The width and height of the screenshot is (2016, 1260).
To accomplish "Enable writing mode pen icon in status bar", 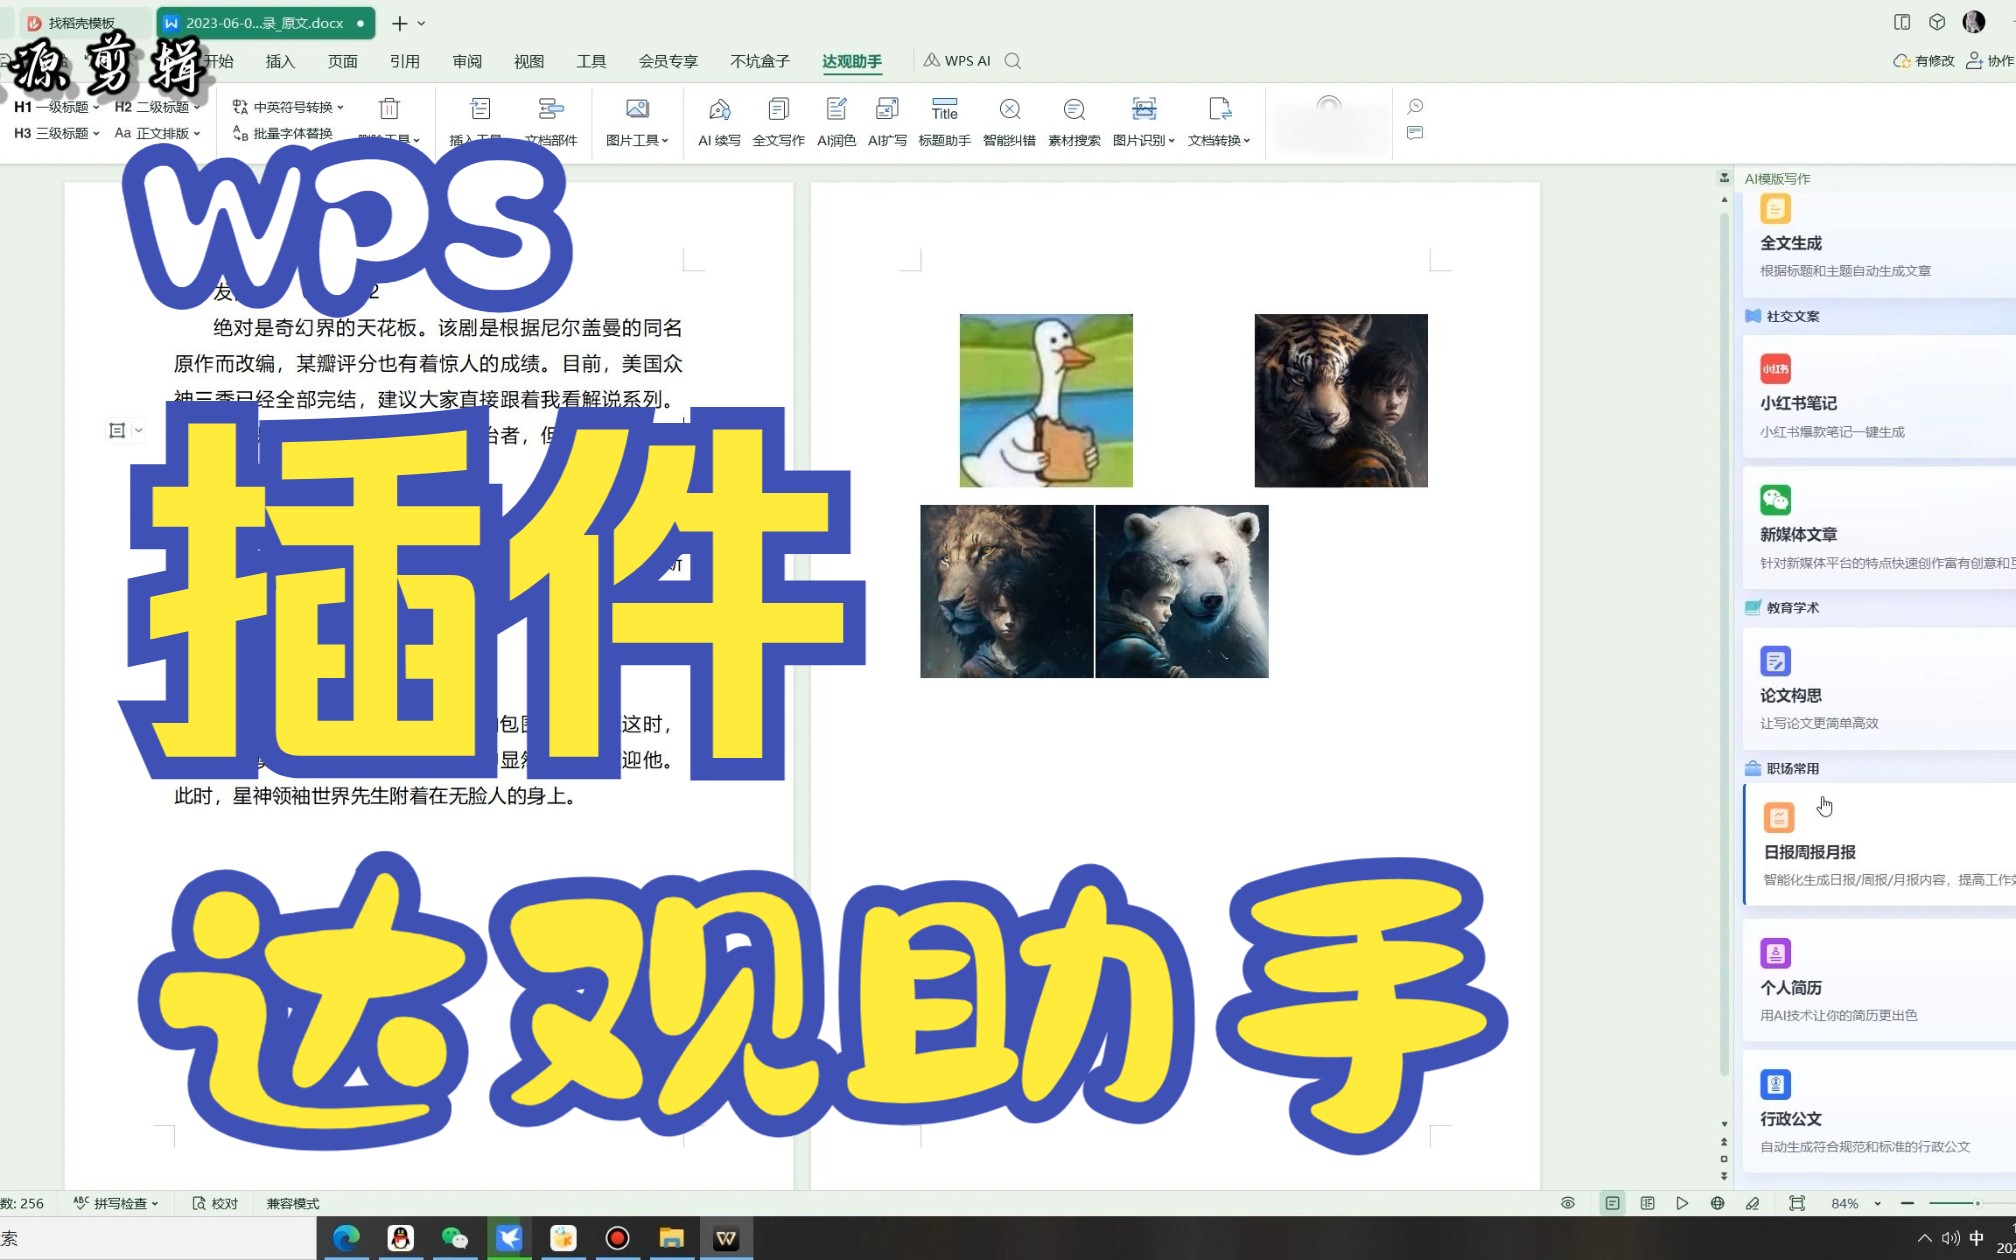I will coord(1753,1203).
